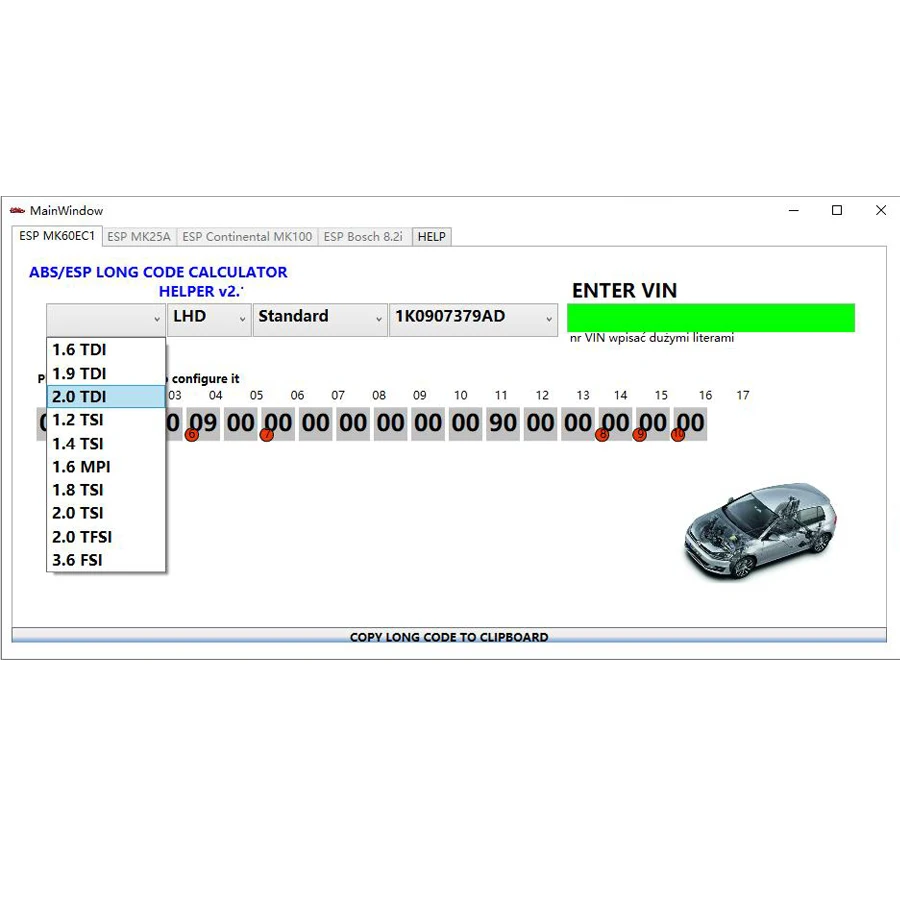The height and width of the screenshot is (900, 900).
Task: Switch to the ESP Bosch 8.2i tab
Action: (363, 236)
